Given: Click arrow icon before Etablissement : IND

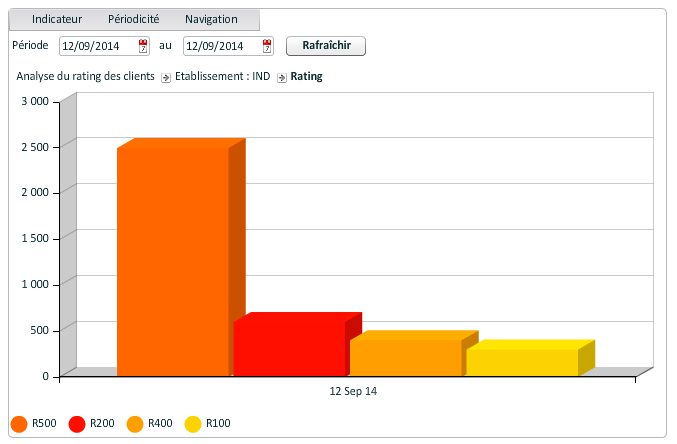Looking at the screenshot, I should 165,78.
